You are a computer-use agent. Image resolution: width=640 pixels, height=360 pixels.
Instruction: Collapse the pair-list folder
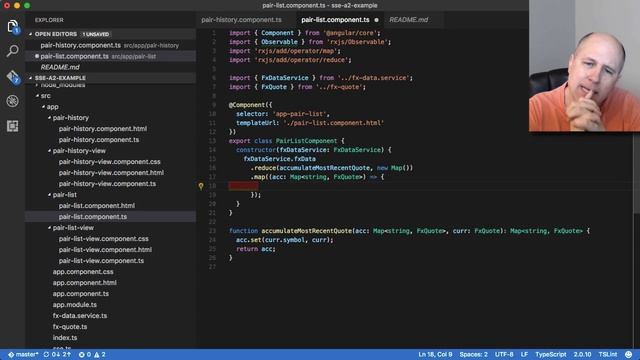pos(49,195)
